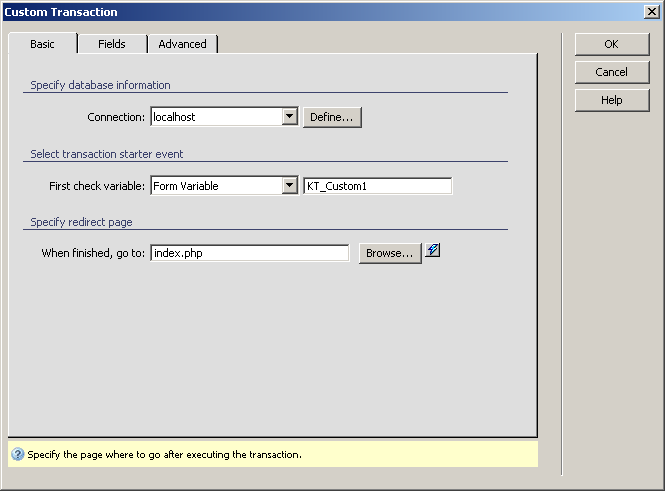Go to the Advanced tab

182,44
